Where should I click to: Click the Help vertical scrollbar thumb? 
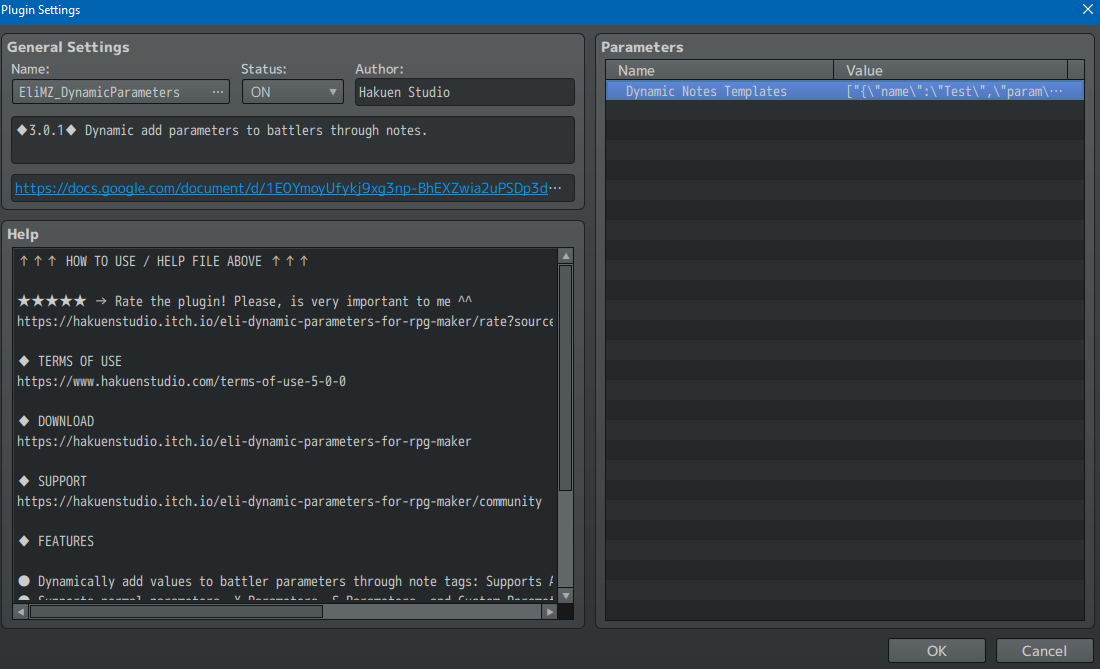click(565, 377)
